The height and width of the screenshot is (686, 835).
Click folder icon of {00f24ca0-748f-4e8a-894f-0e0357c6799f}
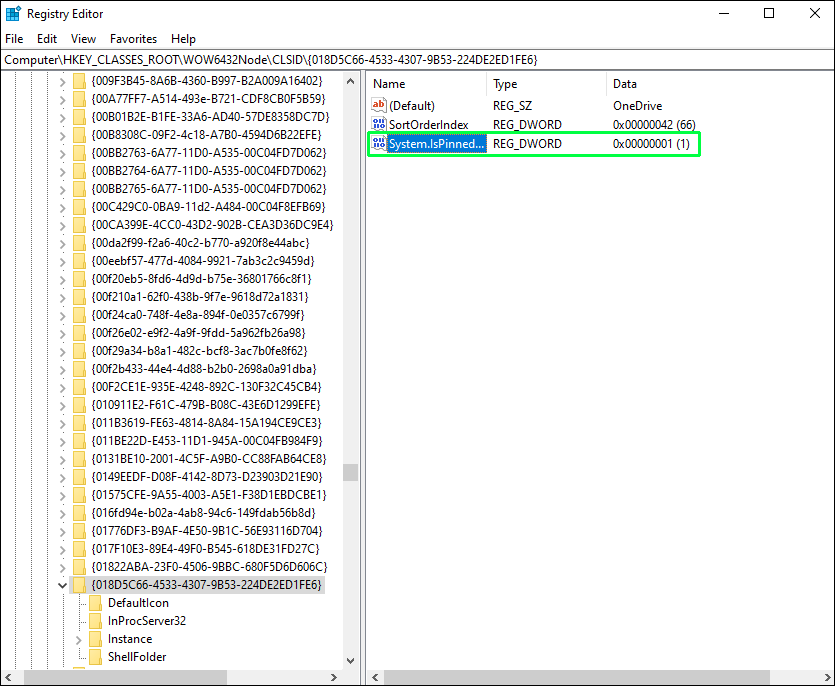(x=79, y=315)
